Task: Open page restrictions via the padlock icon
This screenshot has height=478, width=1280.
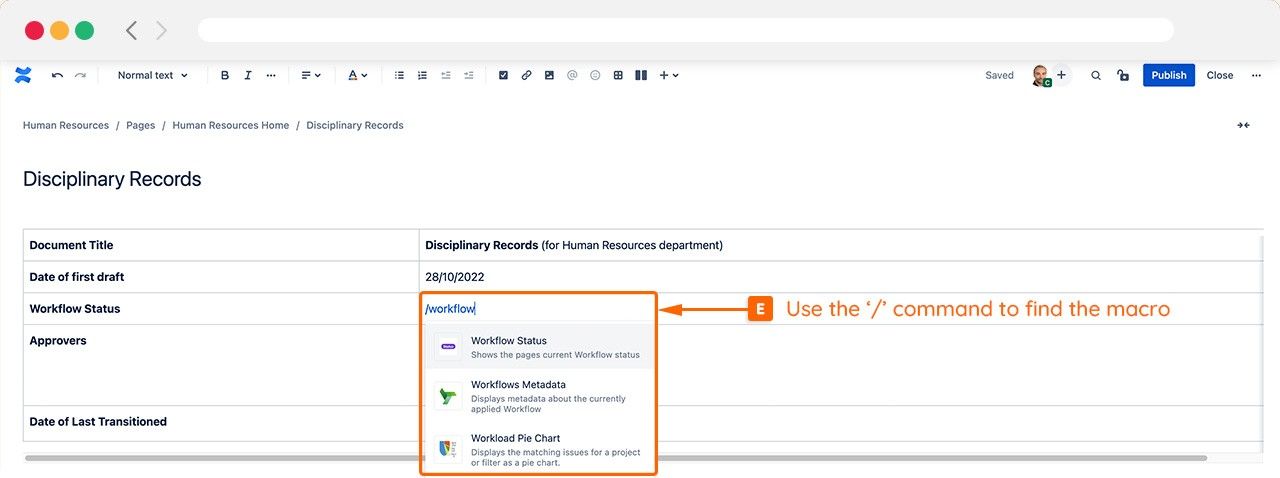Action: pyautogui.click(x=1123, y=75)
